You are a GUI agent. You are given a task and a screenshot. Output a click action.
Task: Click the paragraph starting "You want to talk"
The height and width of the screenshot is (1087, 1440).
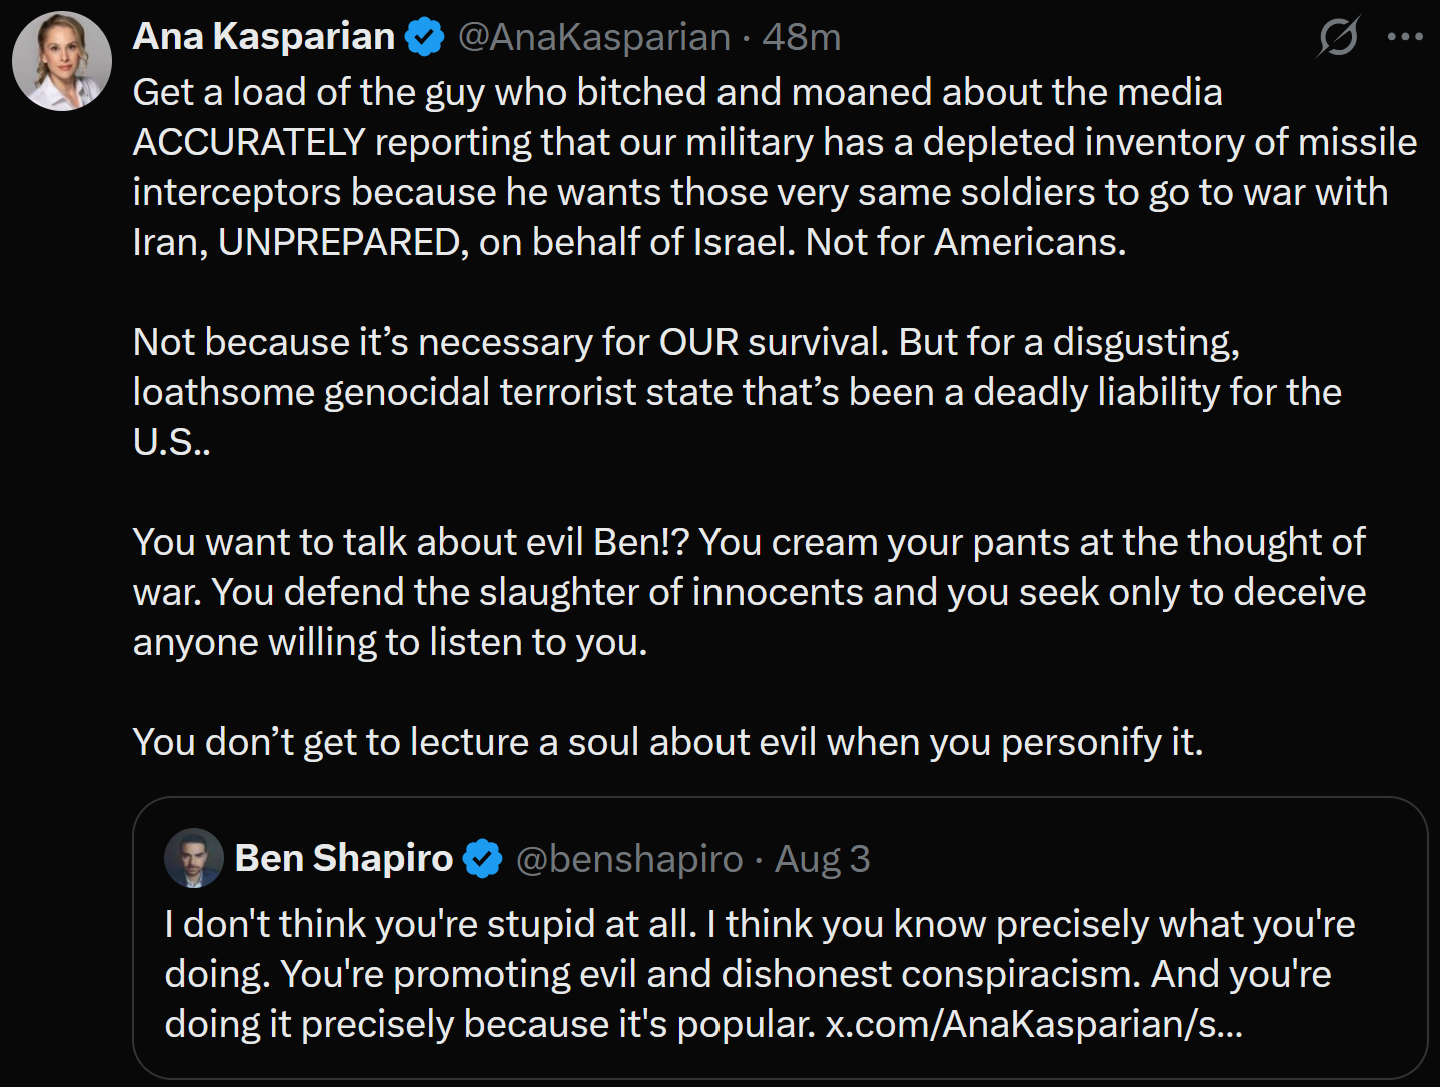click(x=749, y=592)
